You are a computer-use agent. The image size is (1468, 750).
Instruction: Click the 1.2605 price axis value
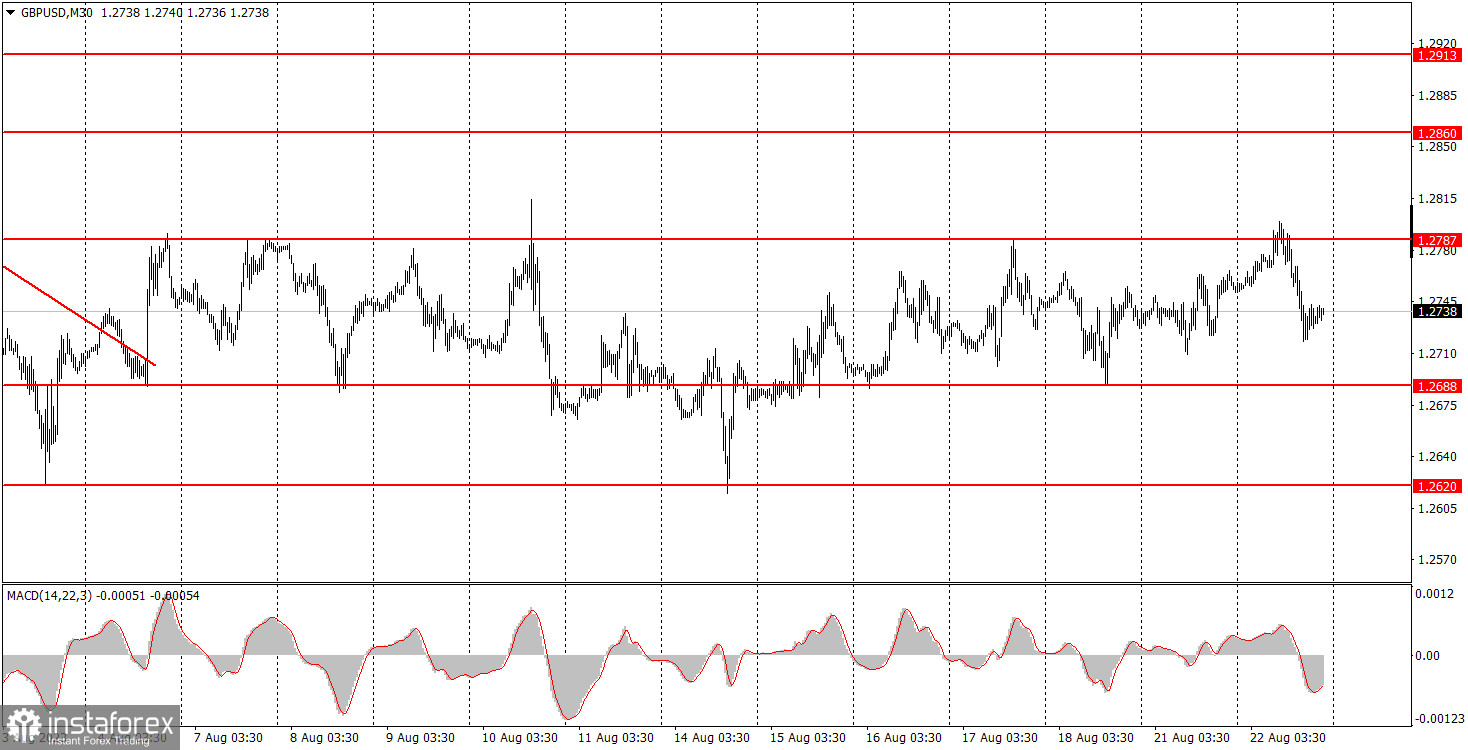(1436, 509)
